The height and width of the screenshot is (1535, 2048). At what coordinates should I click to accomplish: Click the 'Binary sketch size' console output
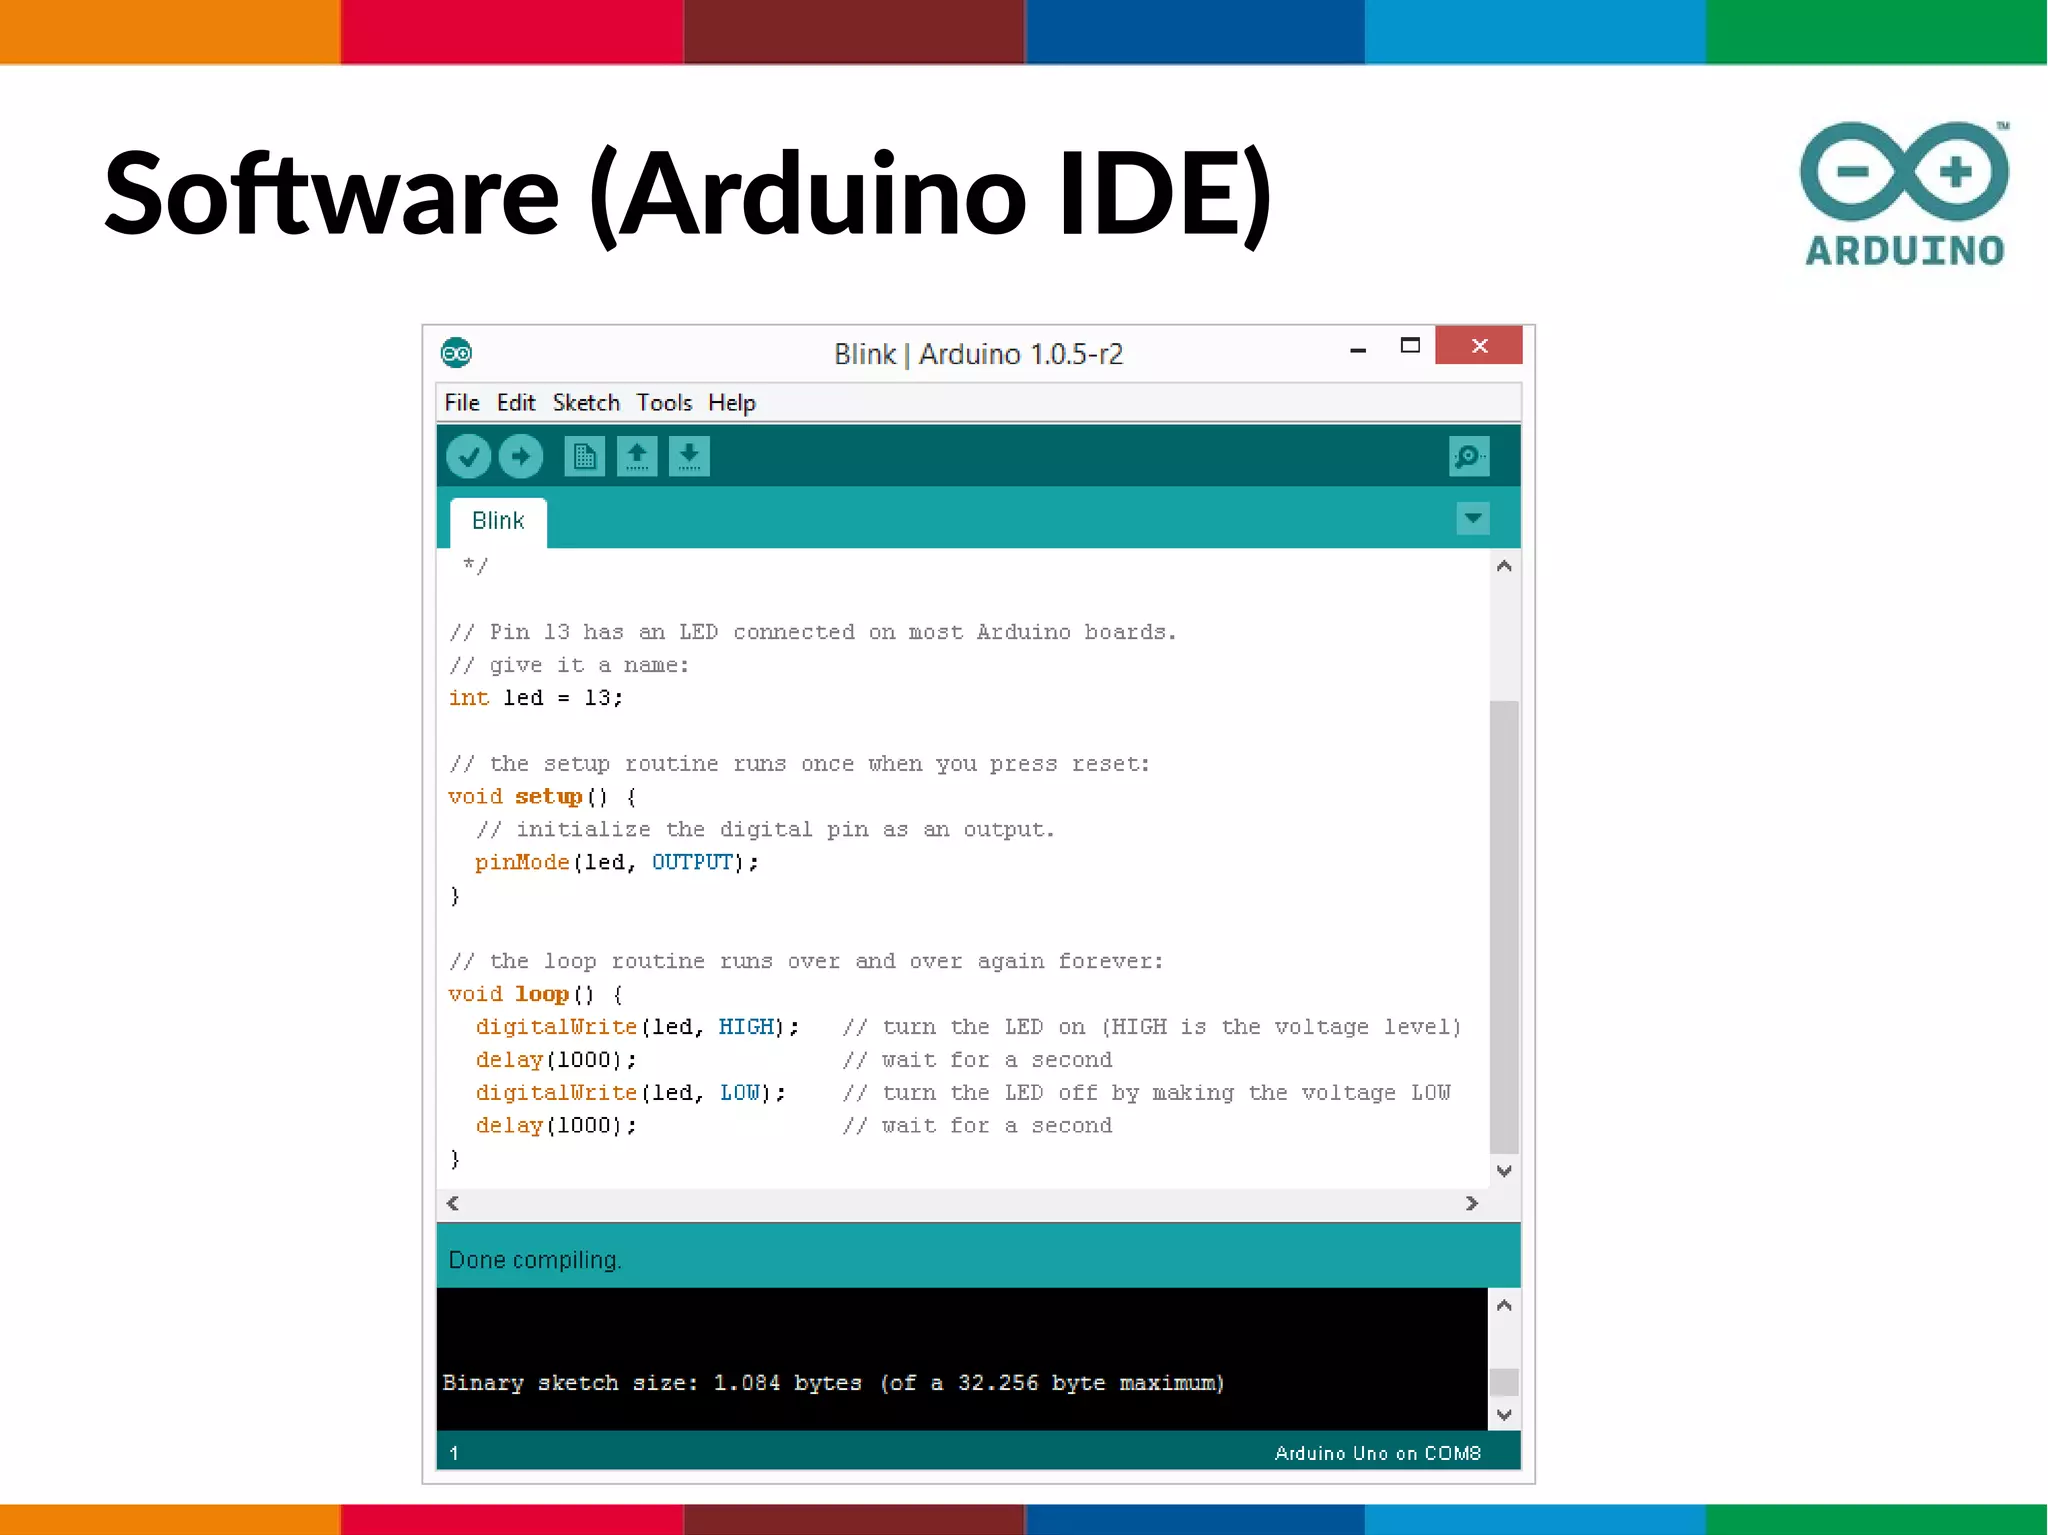(833, 1383)
